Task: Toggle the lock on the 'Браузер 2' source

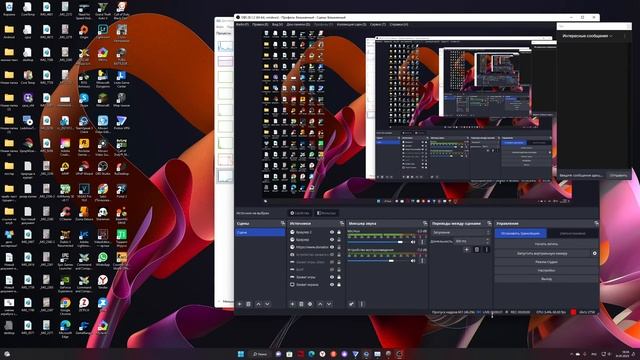Action: [x=339, y=232]
